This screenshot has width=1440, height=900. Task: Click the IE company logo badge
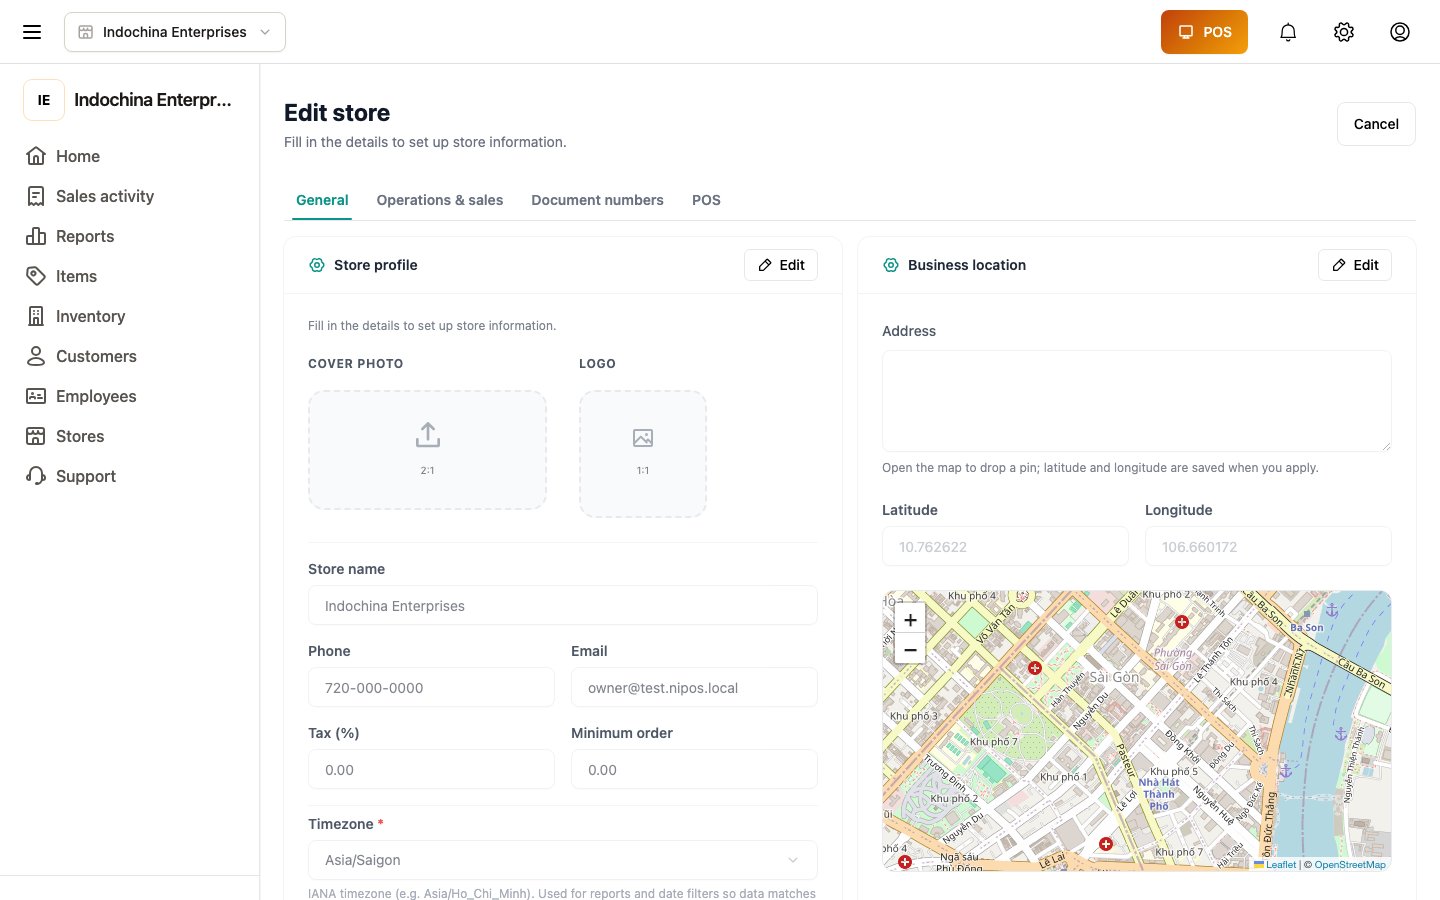tap(44, 100)
